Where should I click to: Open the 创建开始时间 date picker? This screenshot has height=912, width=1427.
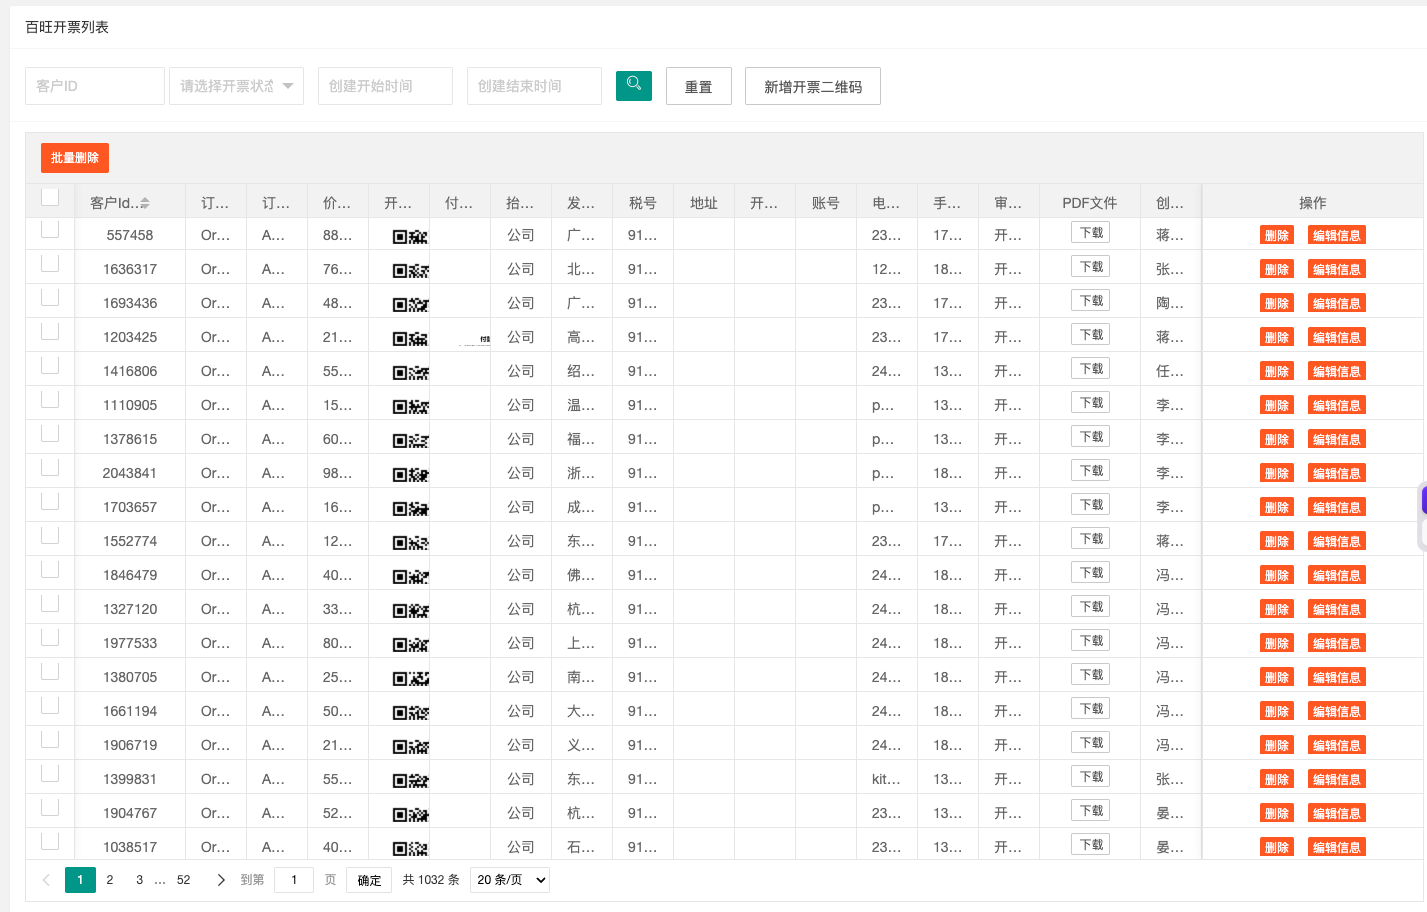coord(385,86)
